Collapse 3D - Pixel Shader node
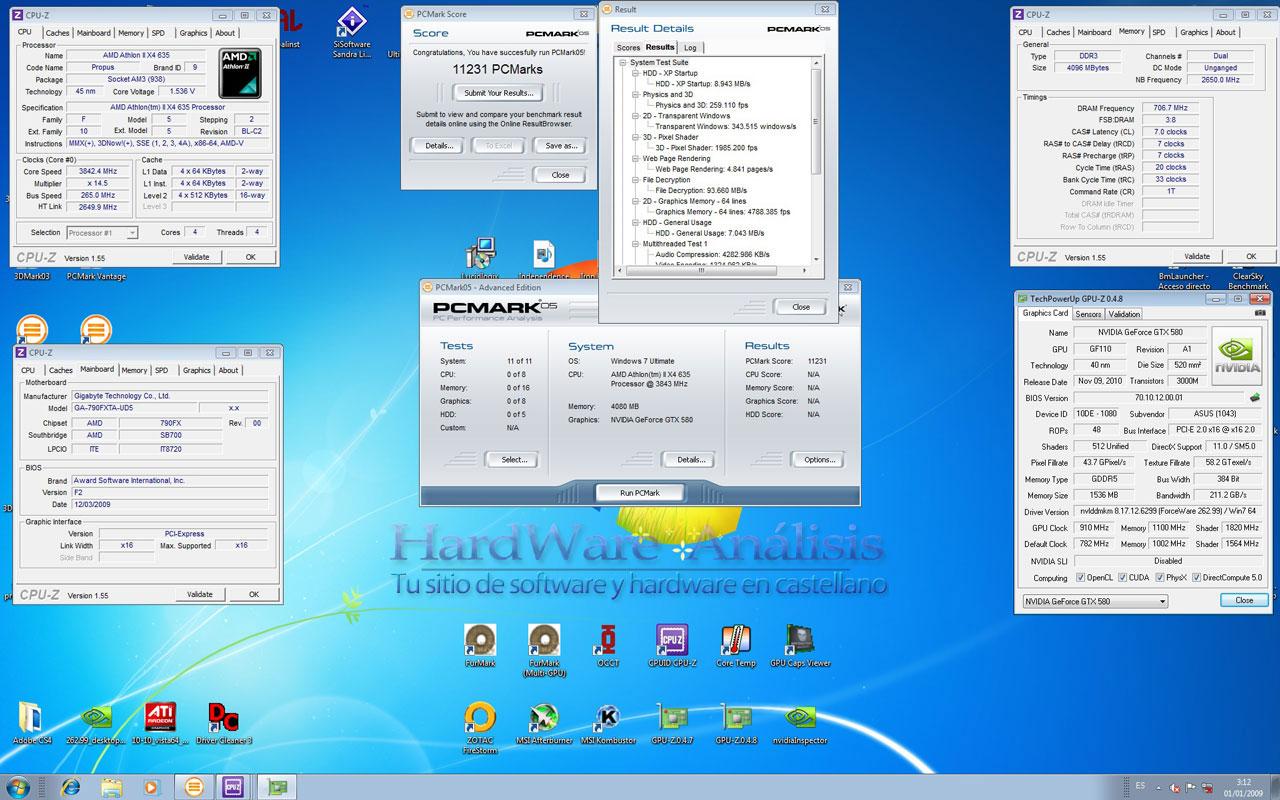The image size is (1280, 800). click(635, 137)
